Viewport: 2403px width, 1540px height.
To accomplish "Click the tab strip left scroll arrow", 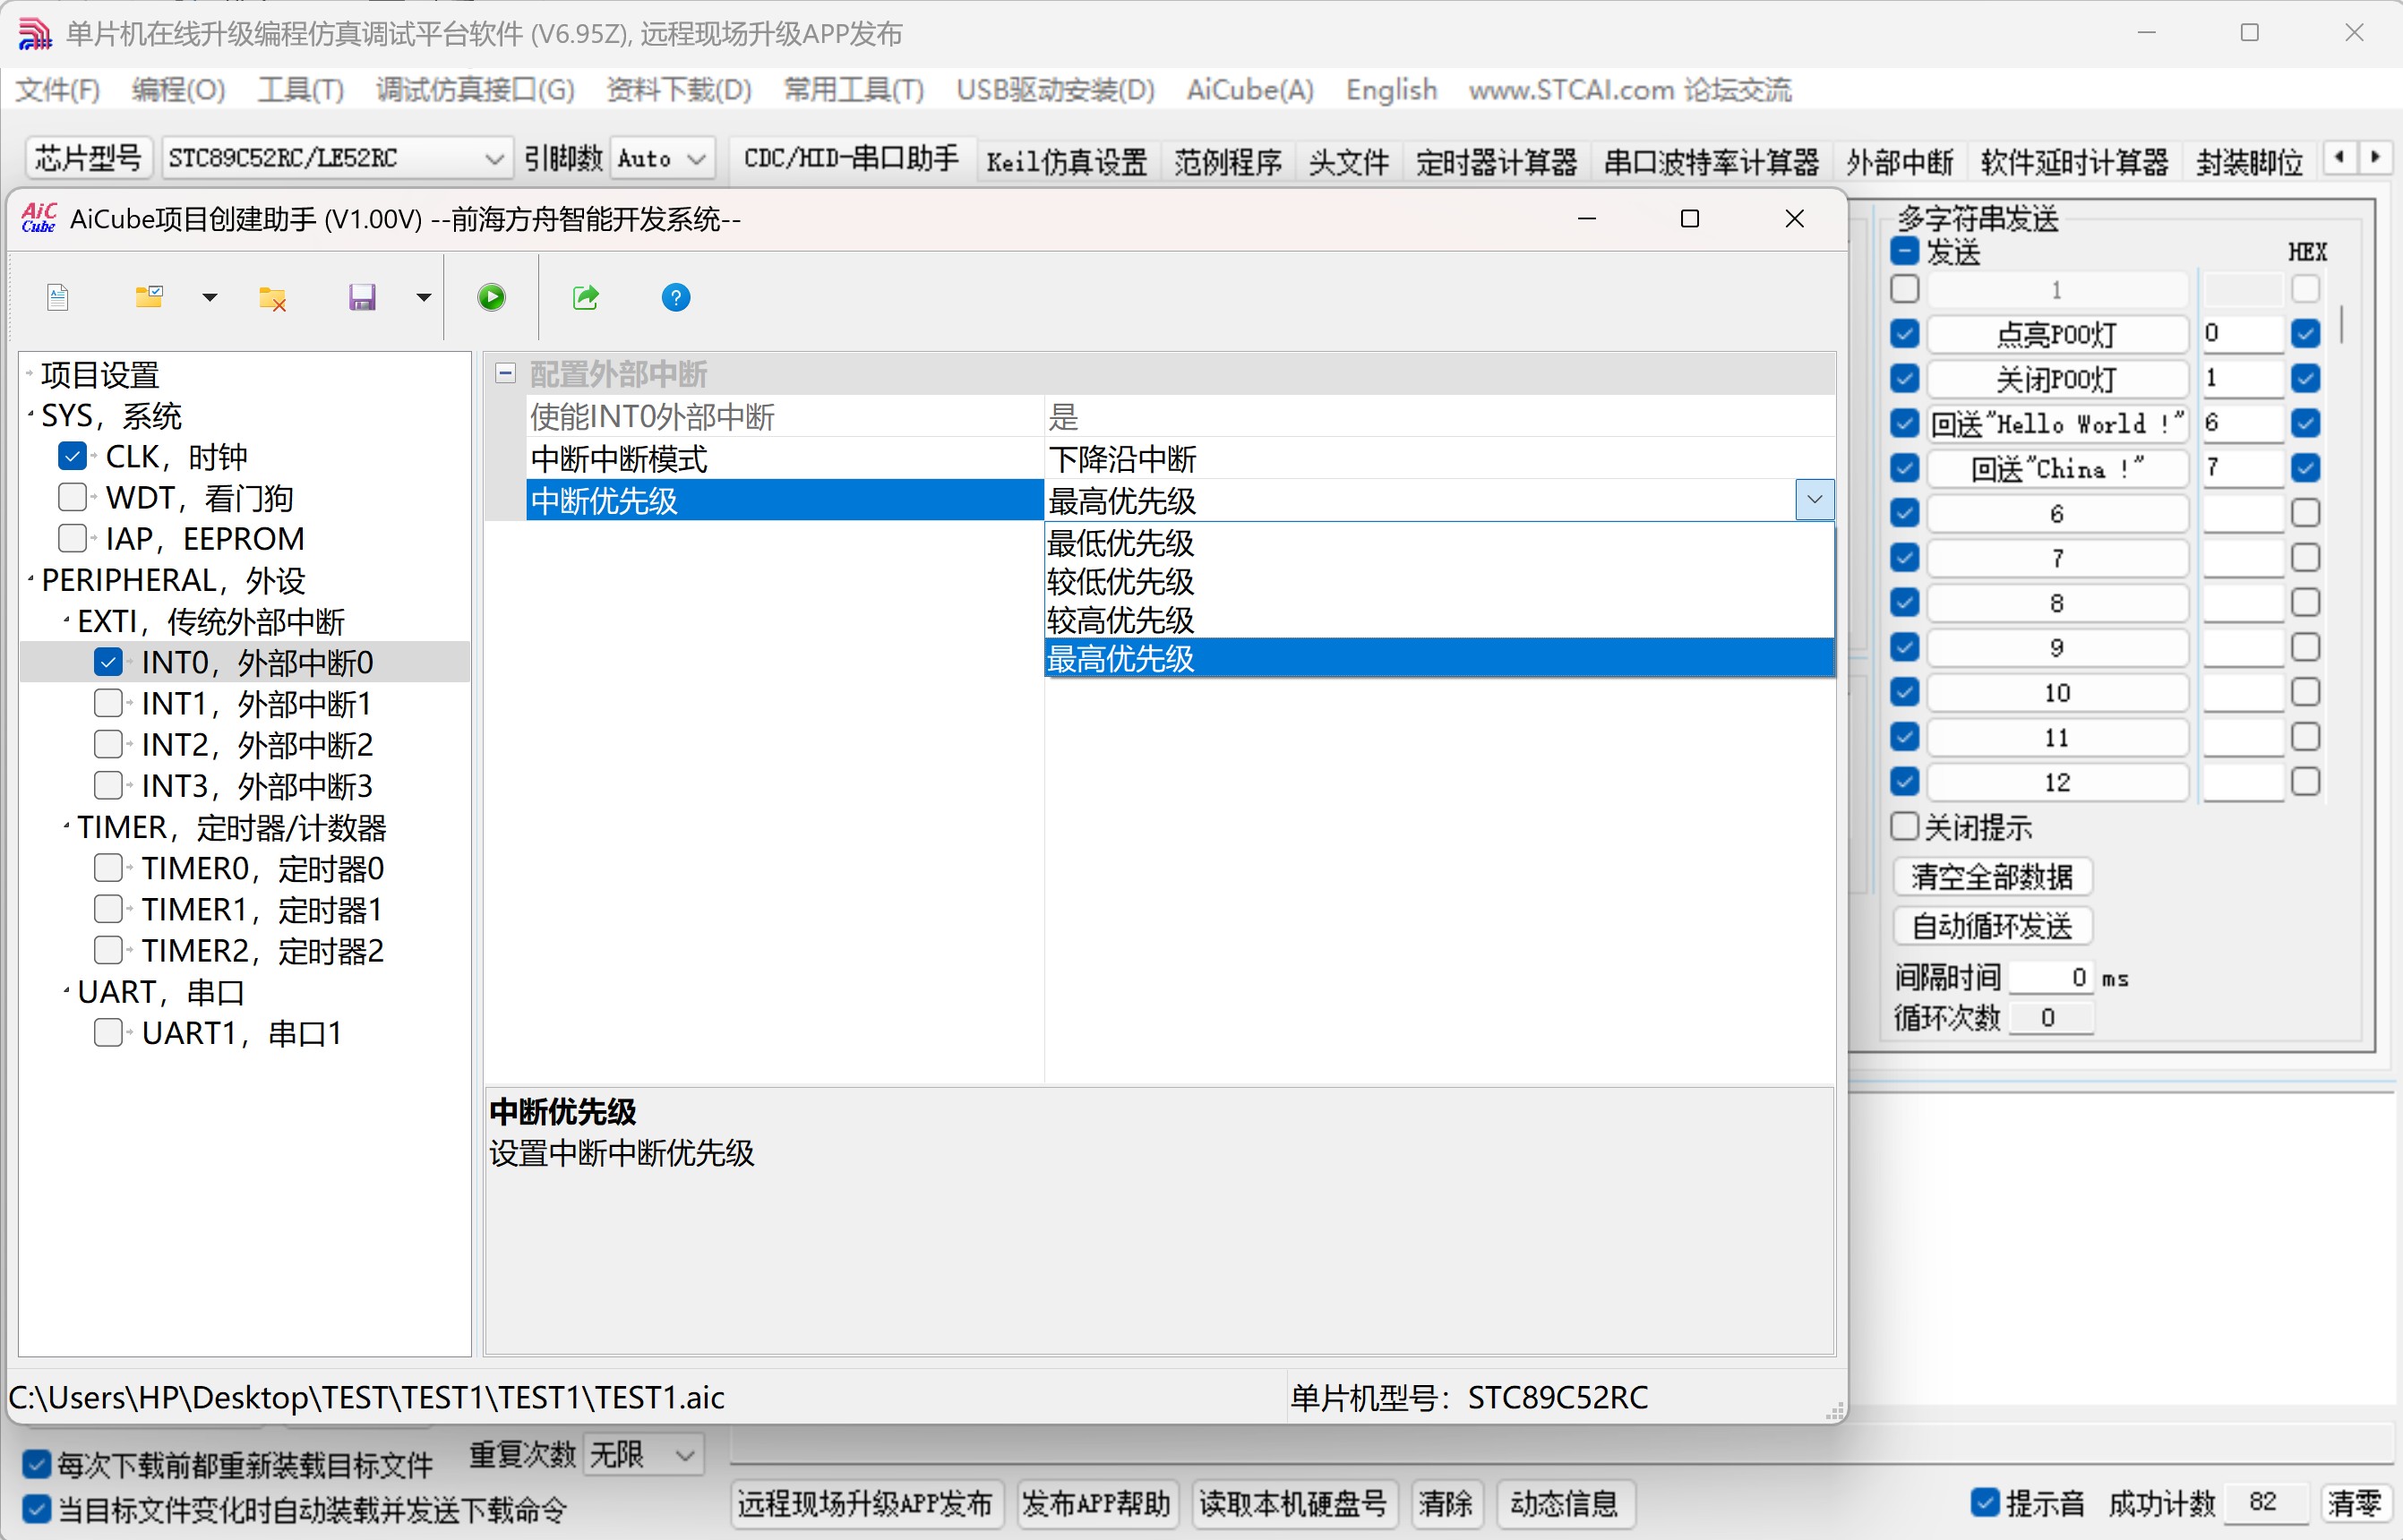I will (x=2339, y=157).
